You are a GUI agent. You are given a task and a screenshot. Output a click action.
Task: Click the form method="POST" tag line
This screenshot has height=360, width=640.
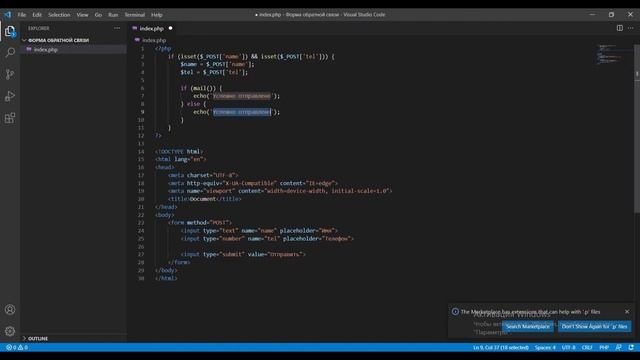200,222
